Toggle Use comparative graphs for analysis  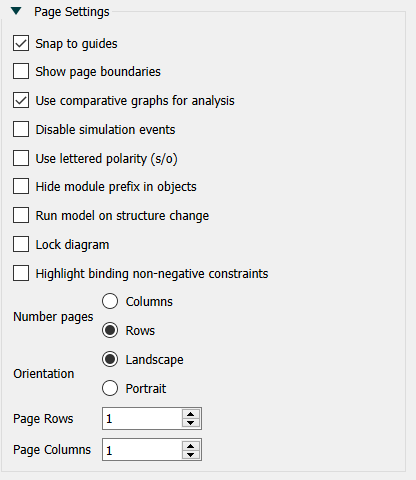pos(21,100)
